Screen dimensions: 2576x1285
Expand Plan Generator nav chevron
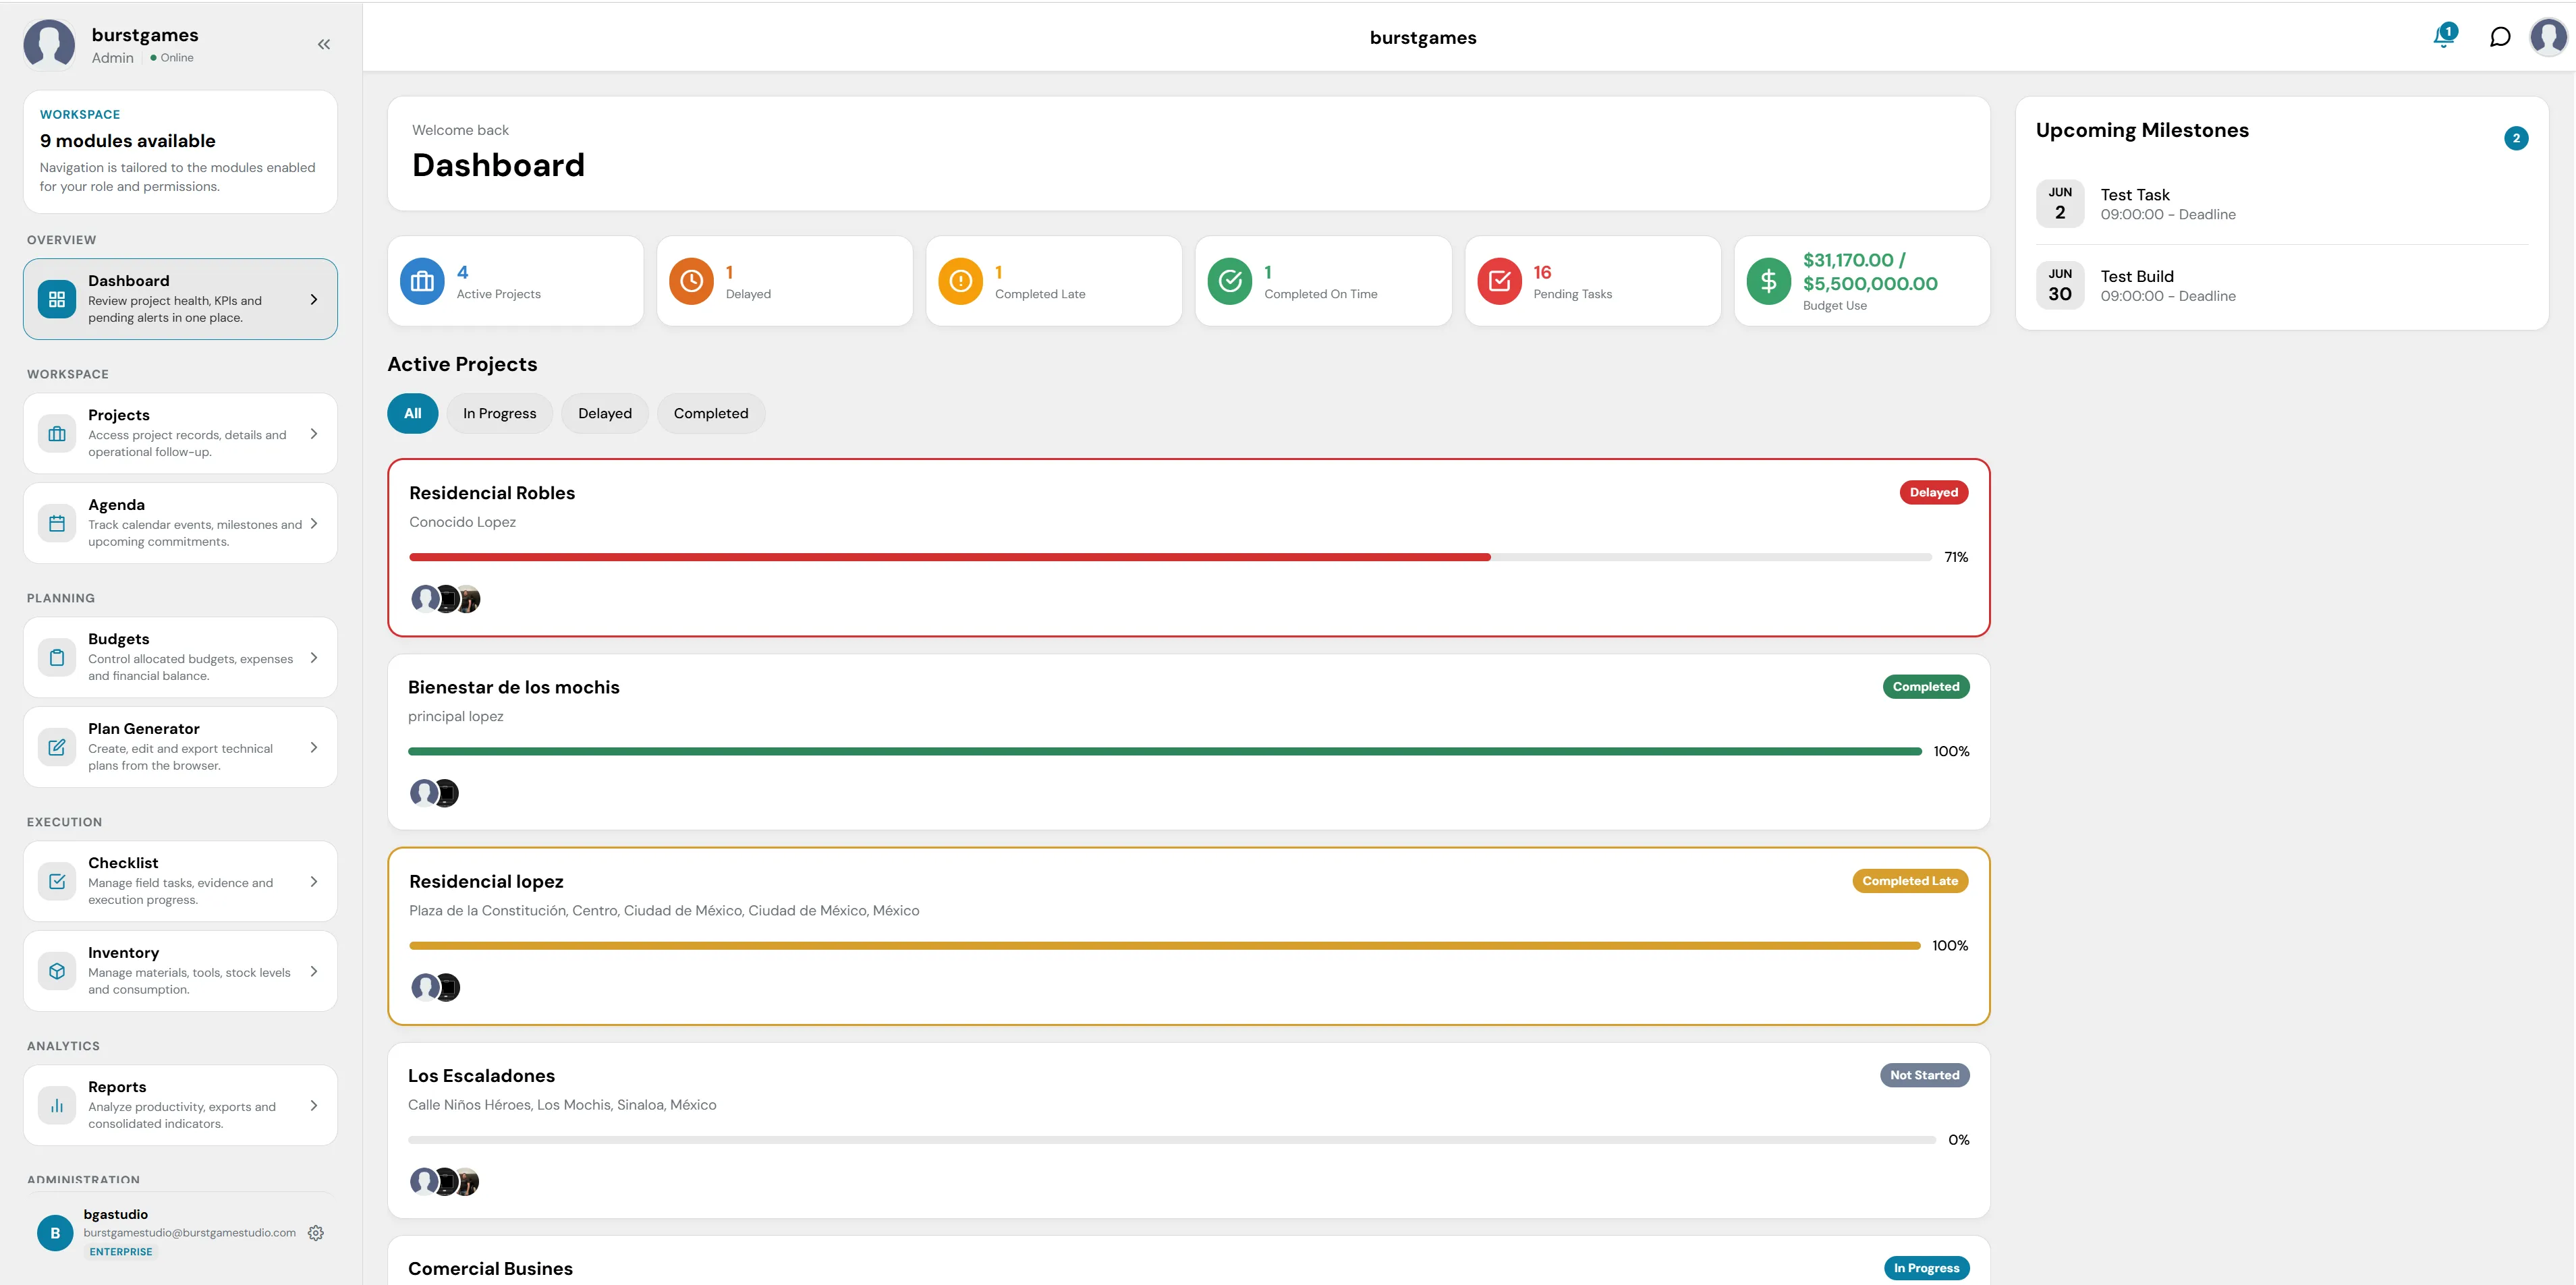[x=314, y=747]
